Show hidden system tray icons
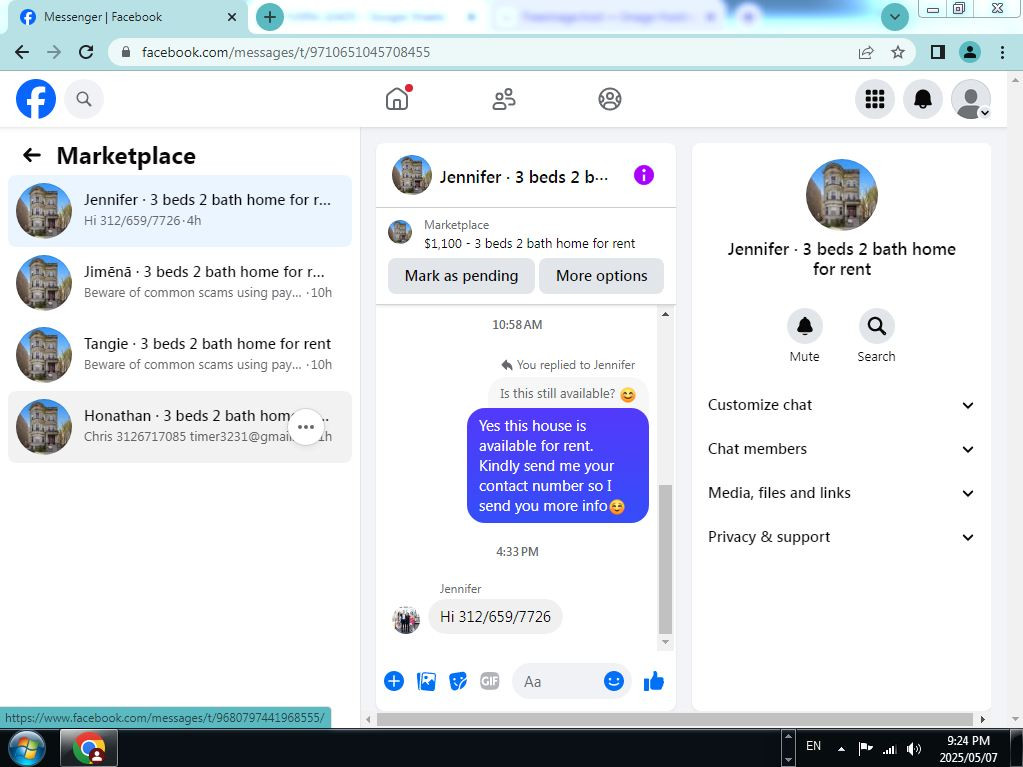1023x767 pixels. point(842,749)
